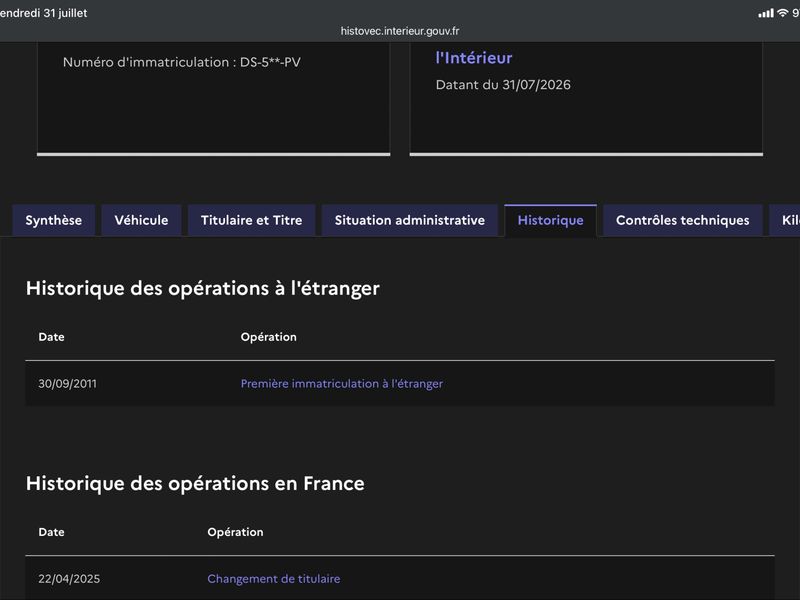Tap the date in the status bar

[x=43, y=13]
